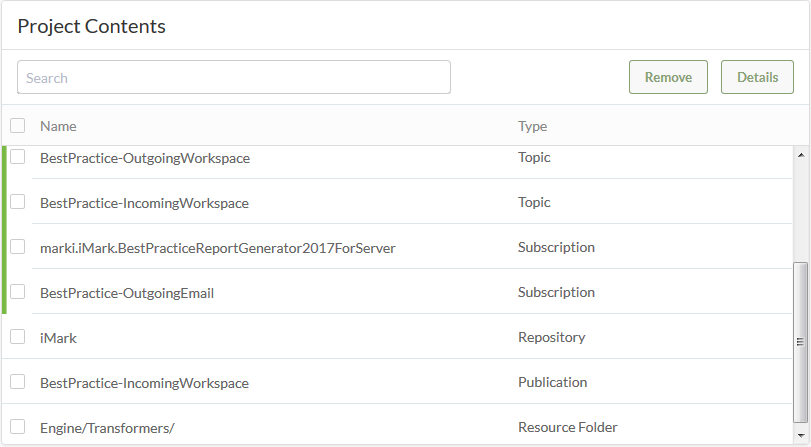This screenshot has height=447, width=811.
Task: Focus the Search input field
Action: (x=234, y=77)
